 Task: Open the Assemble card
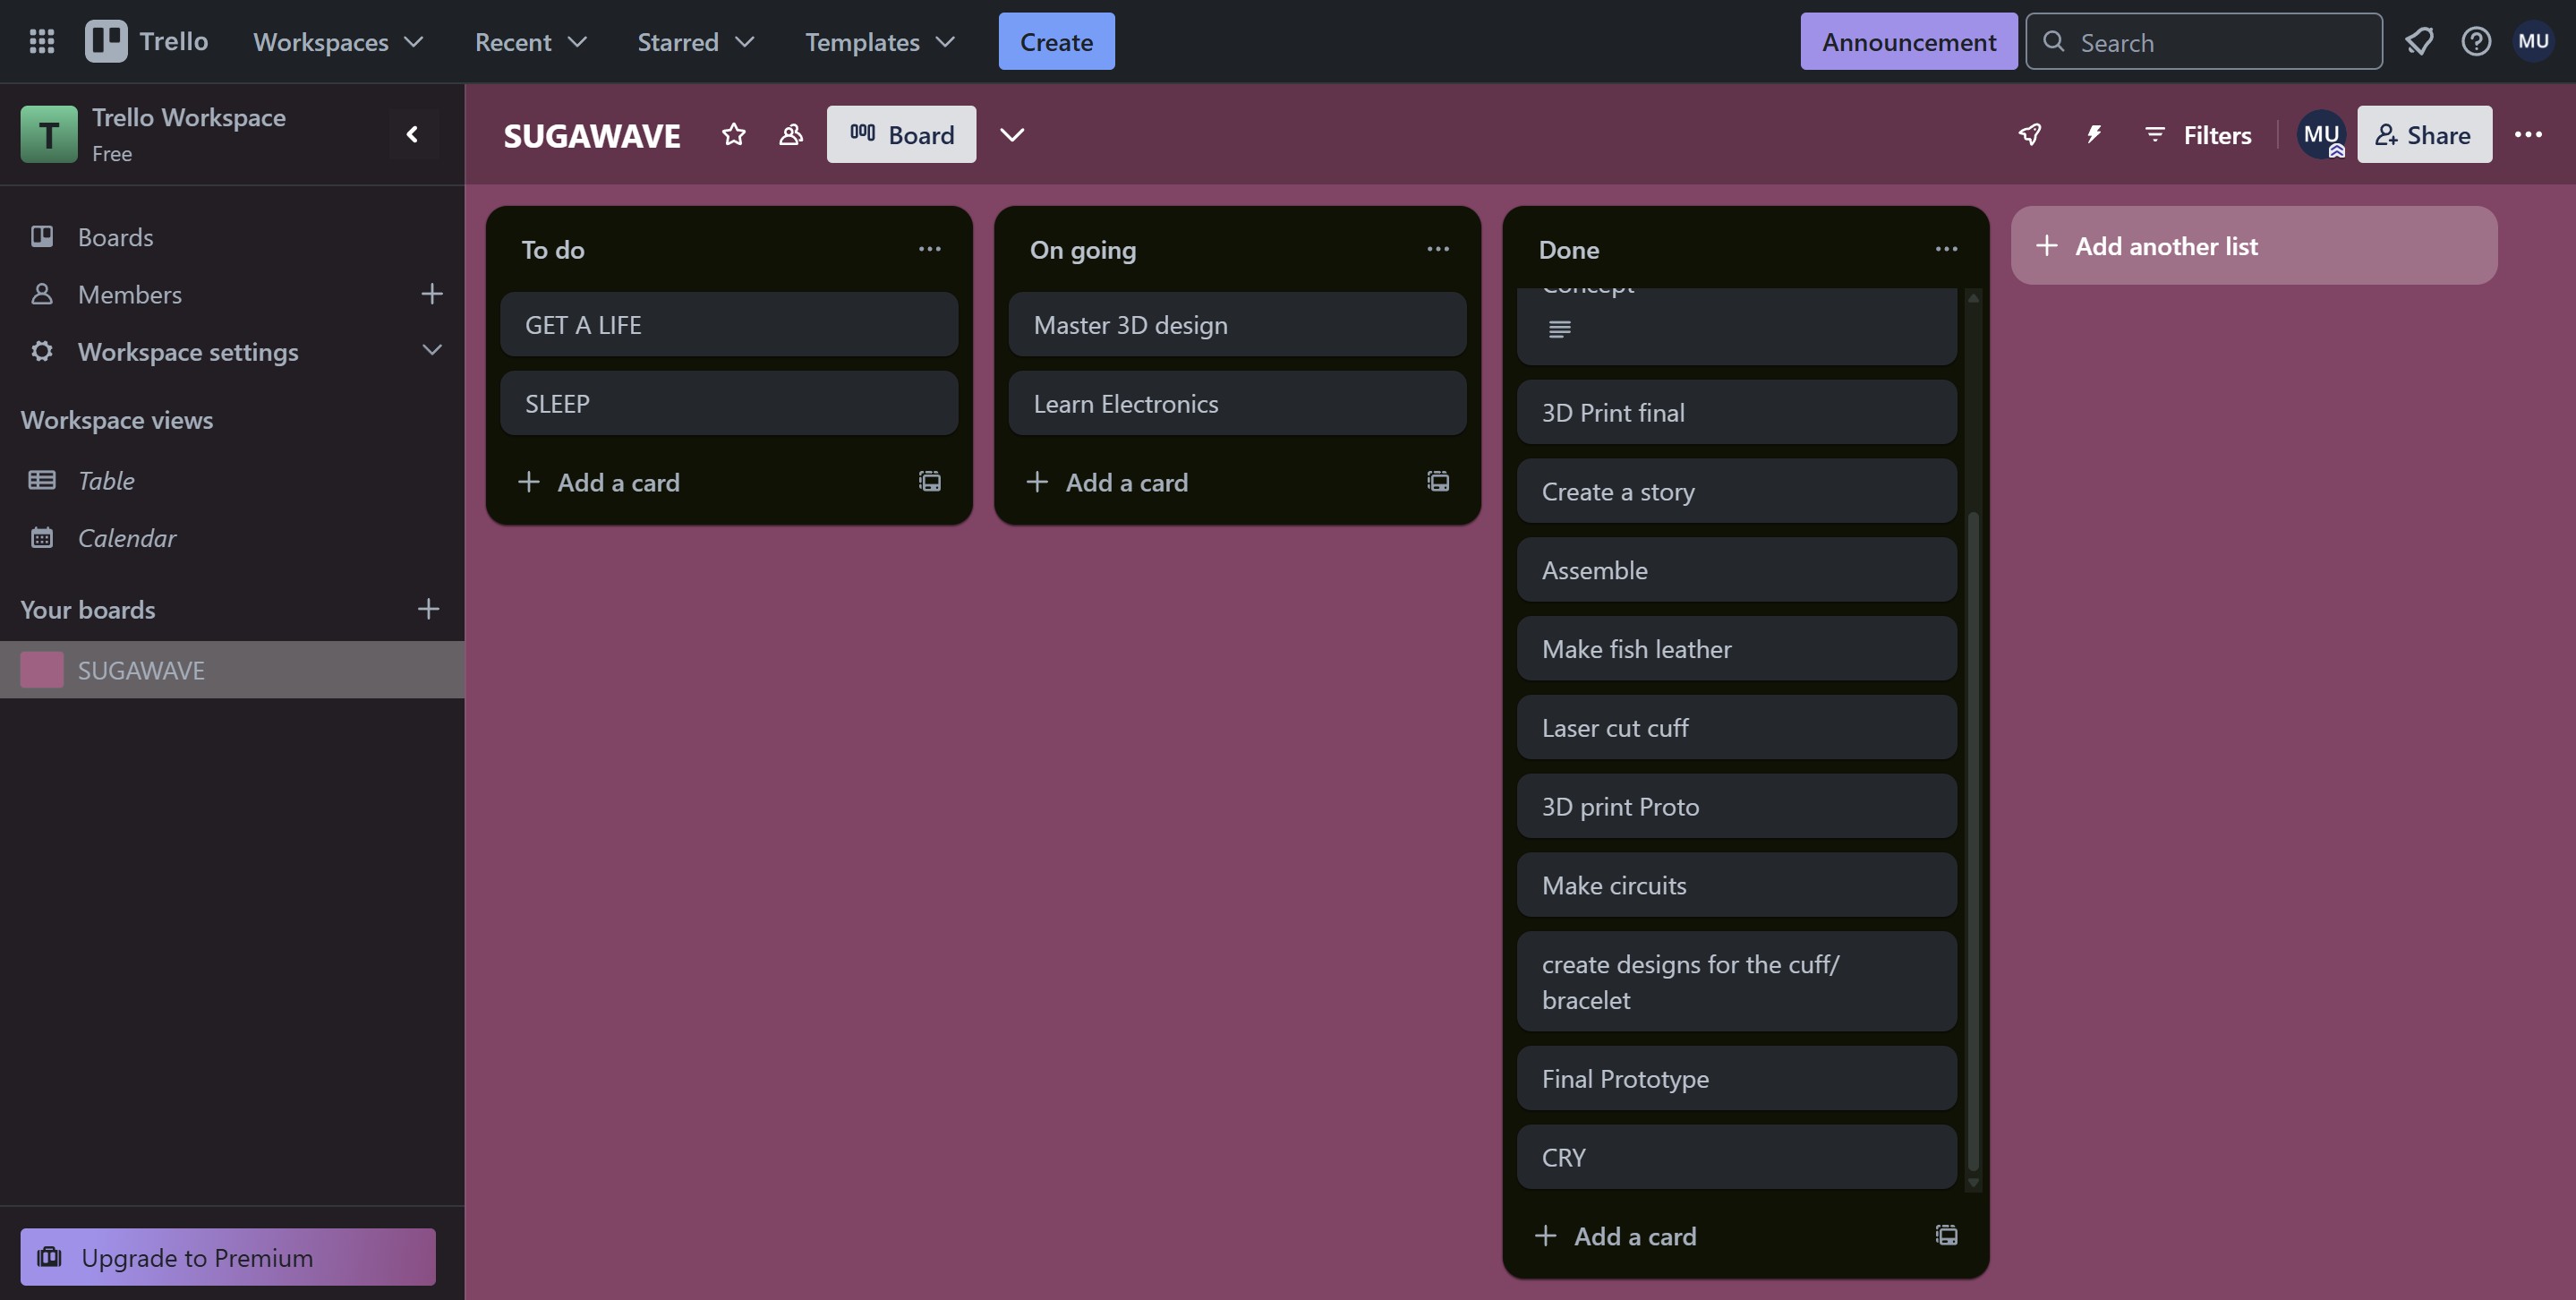click(1736, 570)
